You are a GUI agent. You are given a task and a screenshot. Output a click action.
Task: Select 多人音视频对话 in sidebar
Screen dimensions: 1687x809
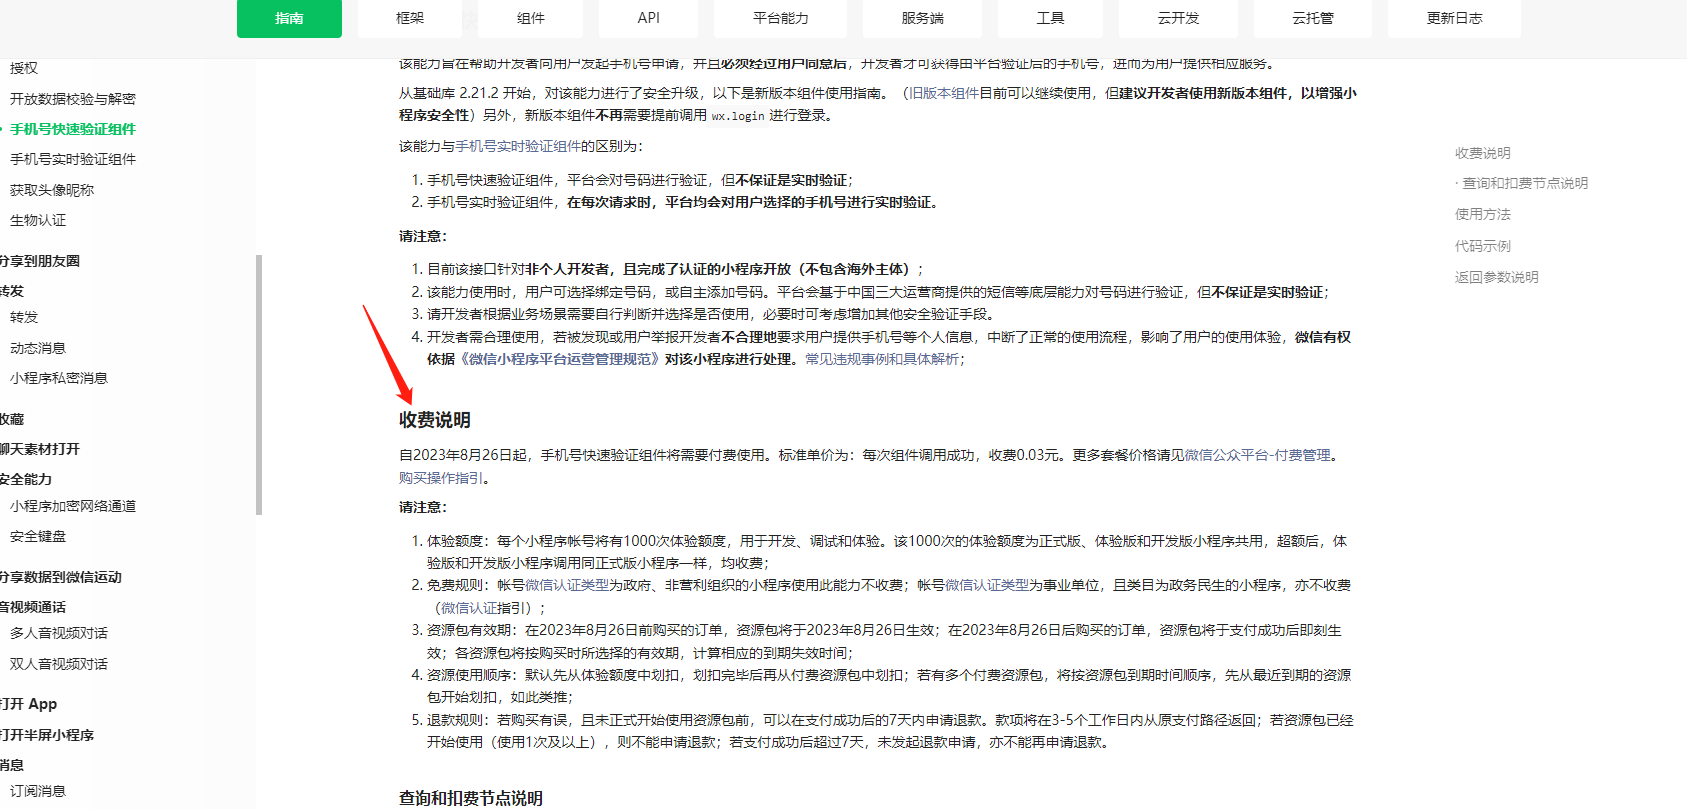tap(59, 633)
